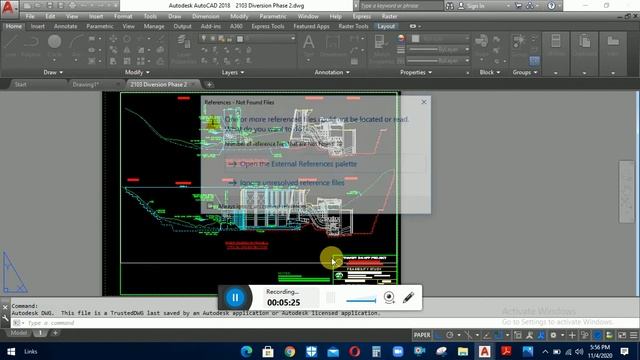
Task: Switch to the Start file tab
Action: (21, 84)
